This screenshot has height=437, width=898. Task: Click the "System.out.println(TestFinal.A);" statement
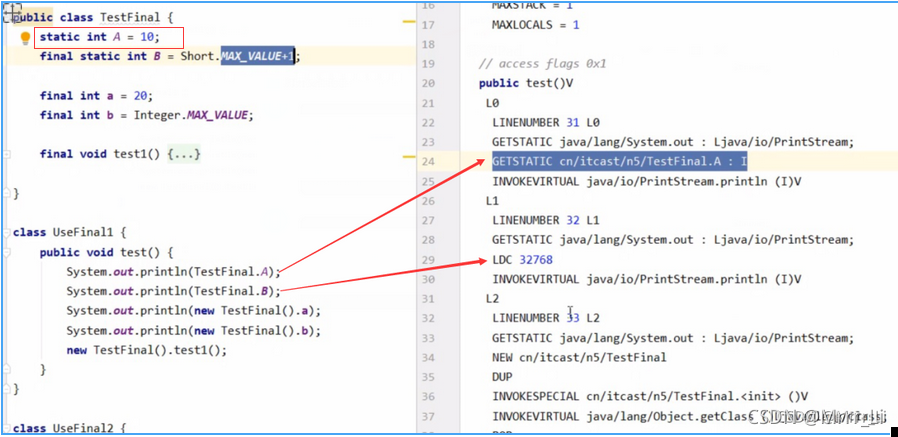[x=173, y=271]
